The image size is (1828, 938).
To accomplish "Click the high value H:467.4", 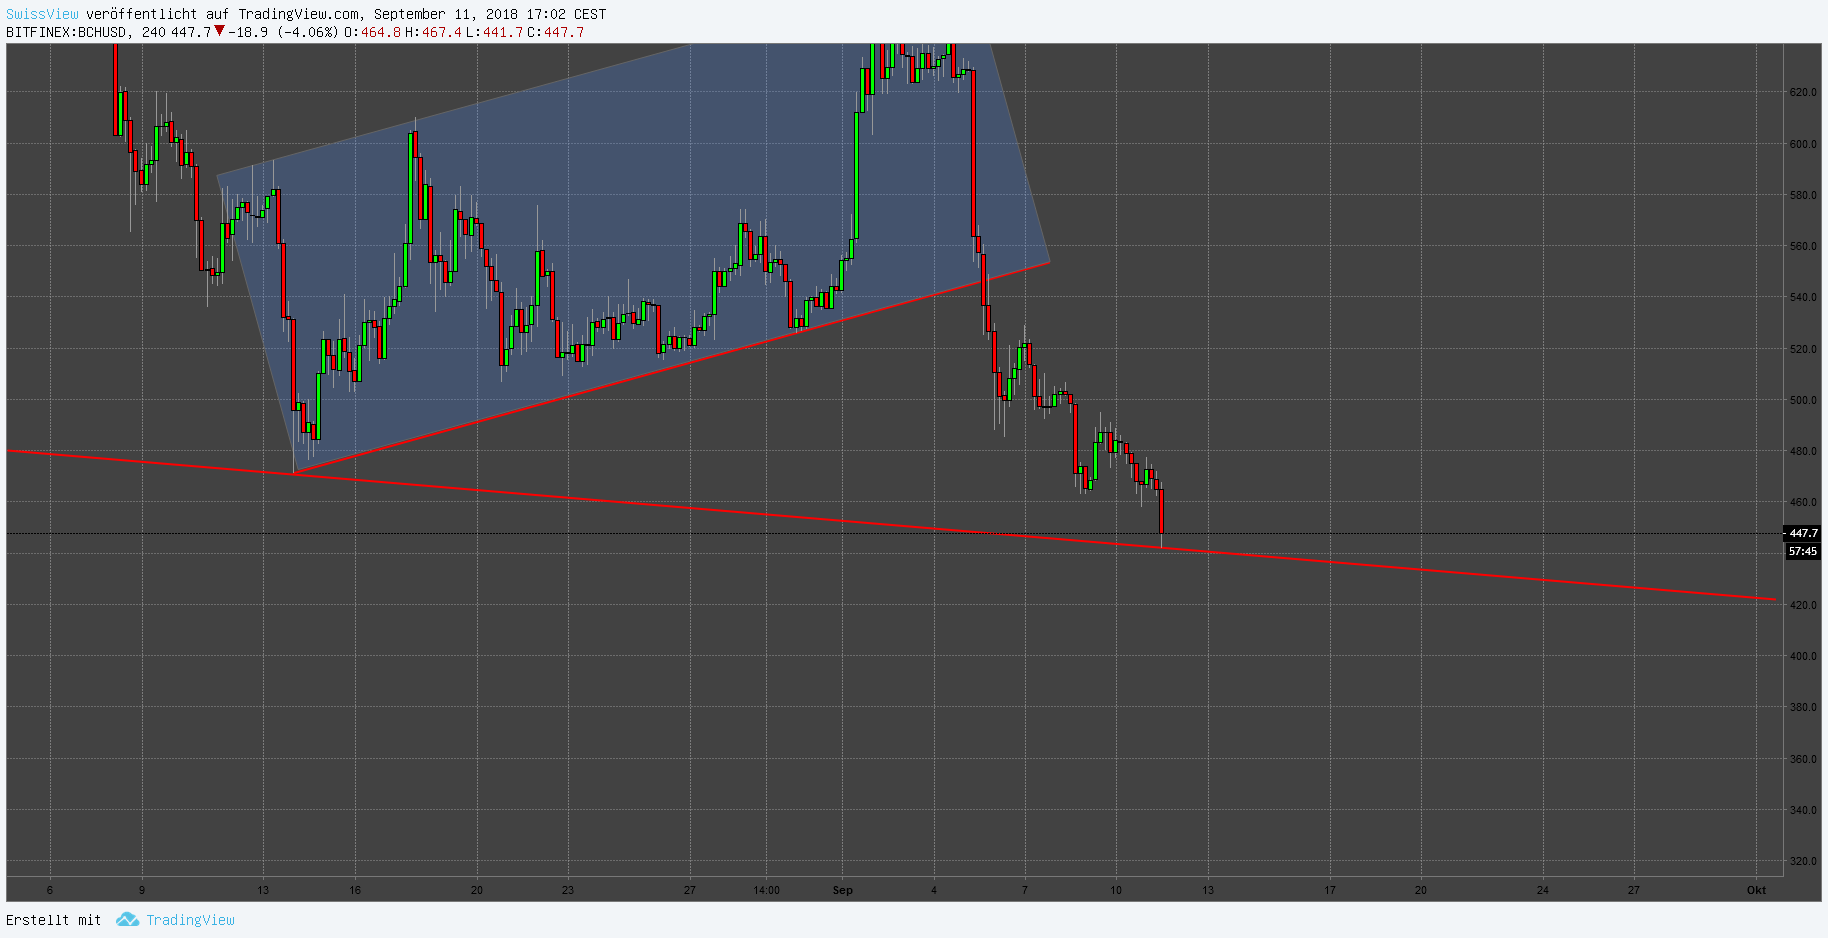I will 433,32.
